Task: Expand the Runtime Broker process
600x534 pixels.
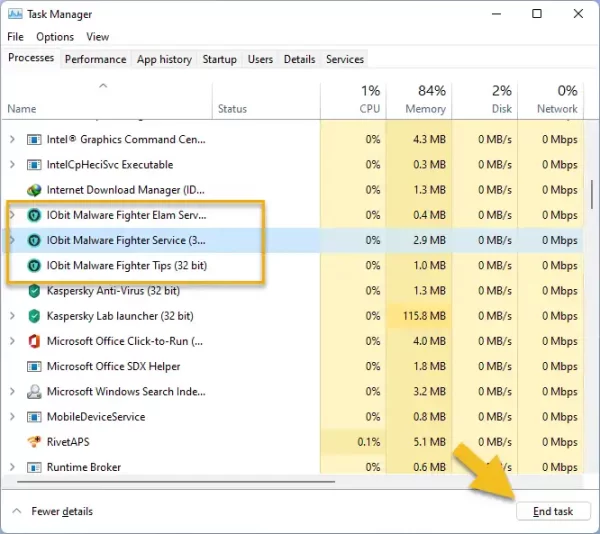Action: pos(12,467)
